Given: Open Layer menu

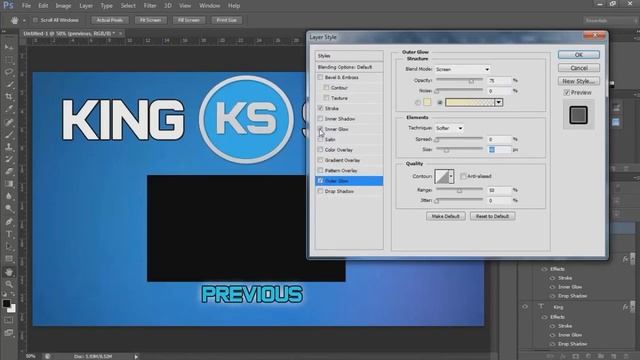Looking at the screenshot, I should pos(86,6).
